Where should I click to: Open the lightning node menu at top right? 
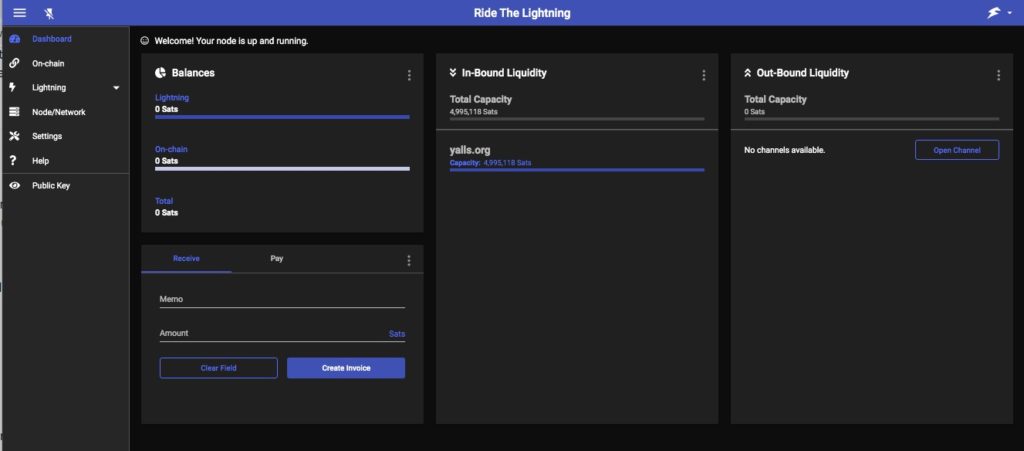click(x=999, y=13)
